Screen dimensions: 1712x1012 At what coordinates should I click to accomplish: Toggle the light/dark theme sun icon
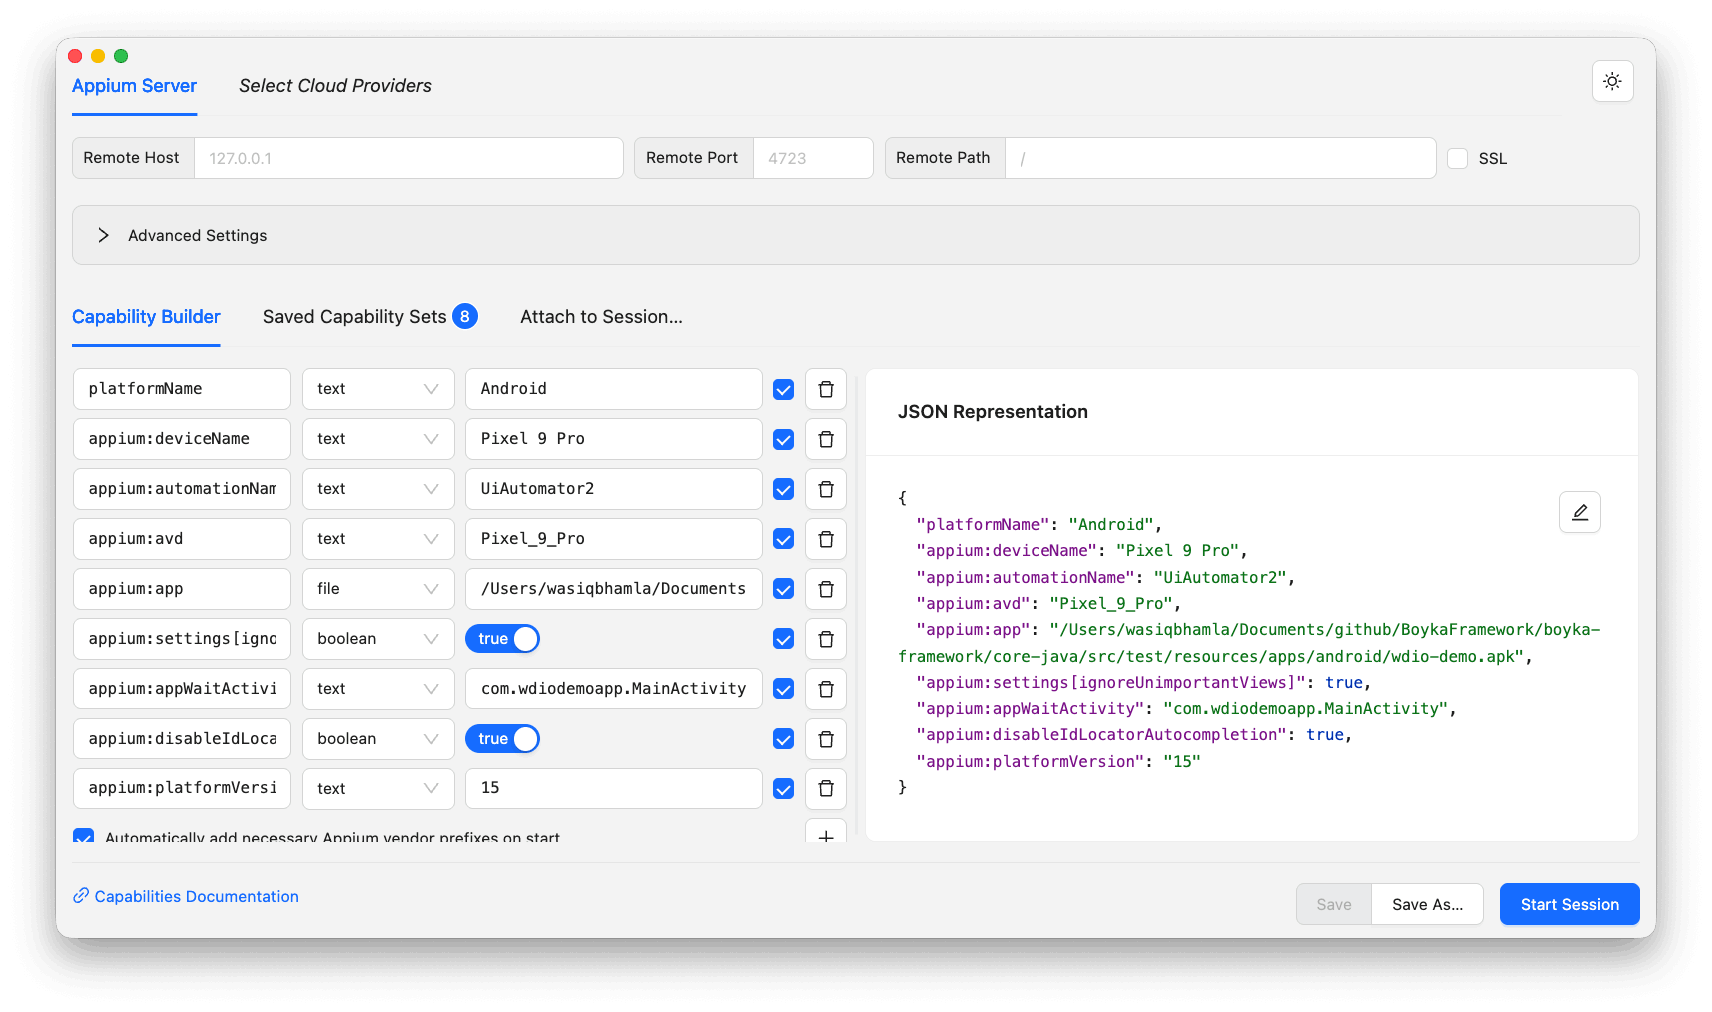(1612, 81)
